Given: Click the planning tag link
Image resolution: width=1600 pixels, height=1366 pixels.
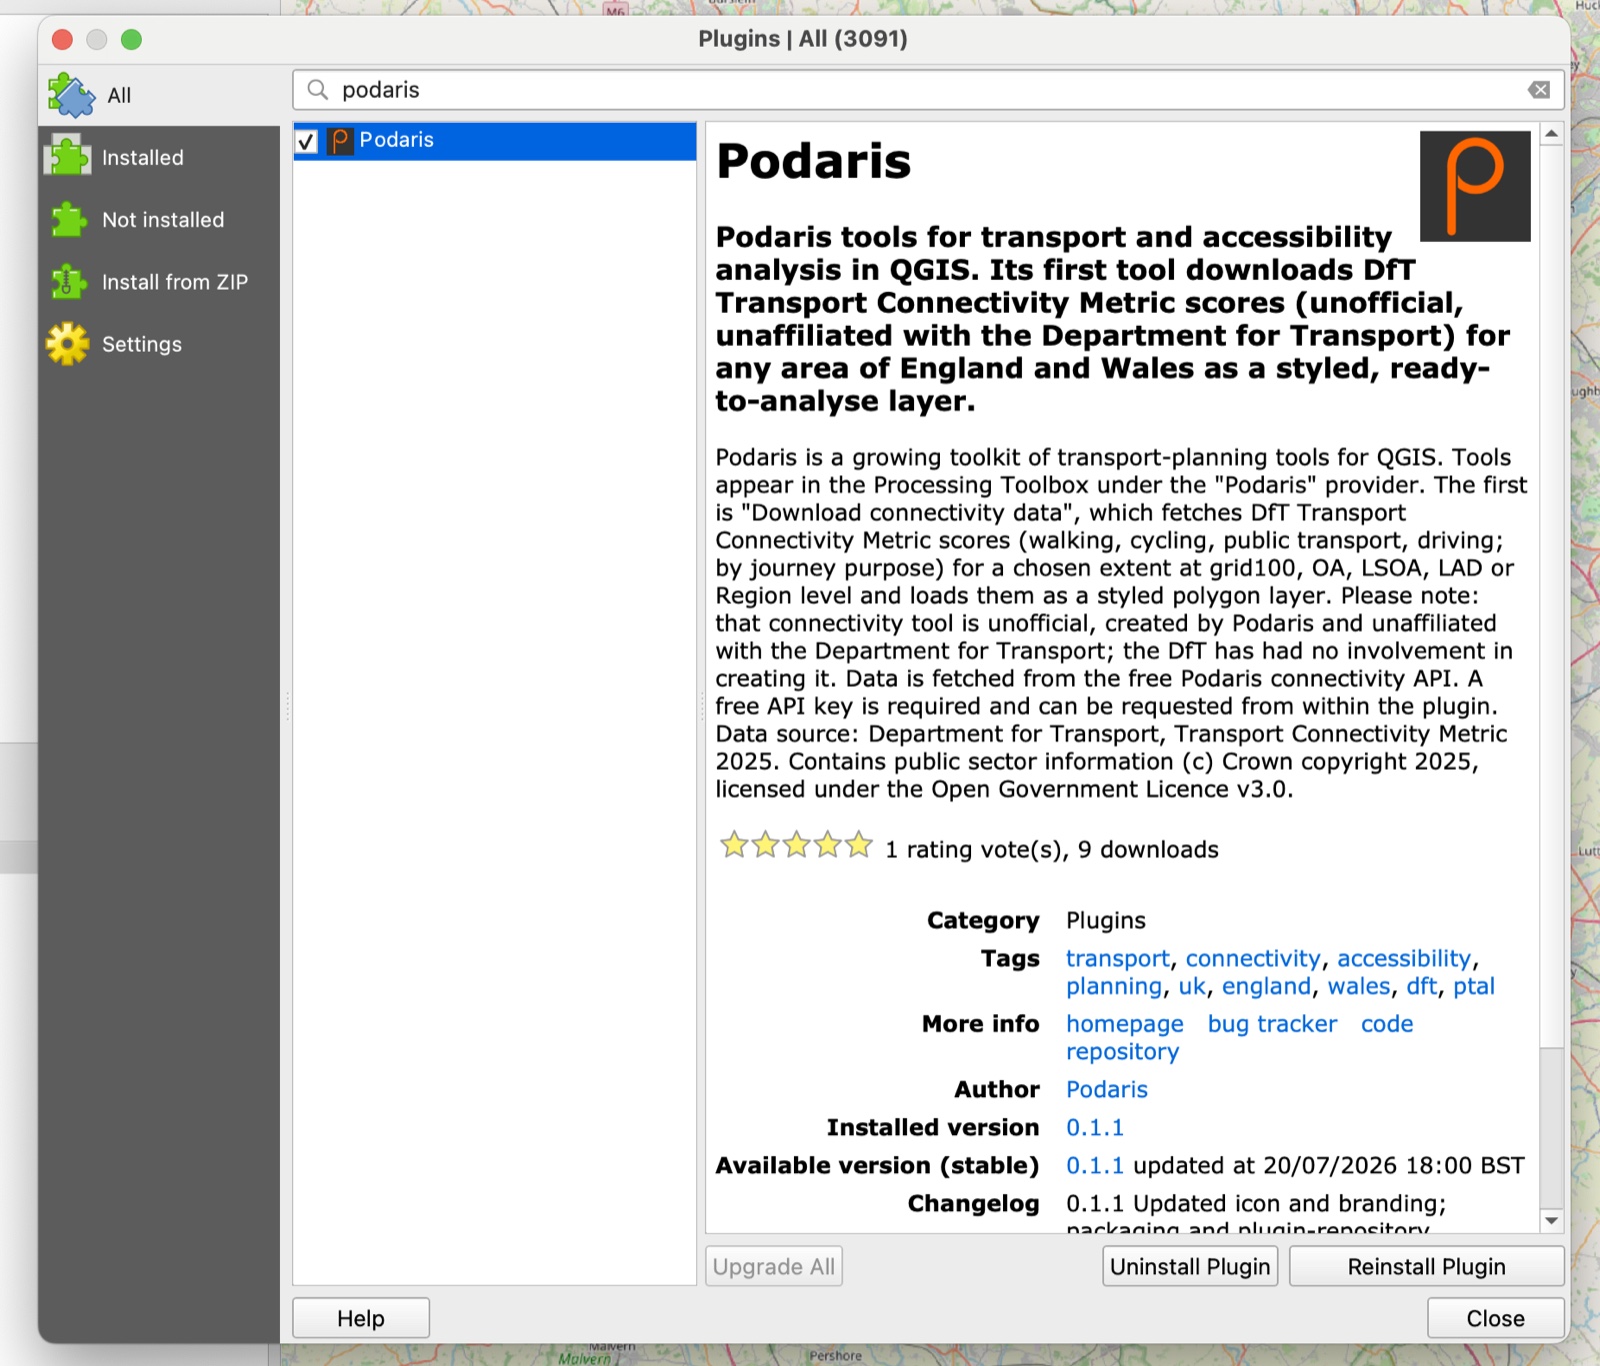Looking at the screenshot, I should [1114, 986].
